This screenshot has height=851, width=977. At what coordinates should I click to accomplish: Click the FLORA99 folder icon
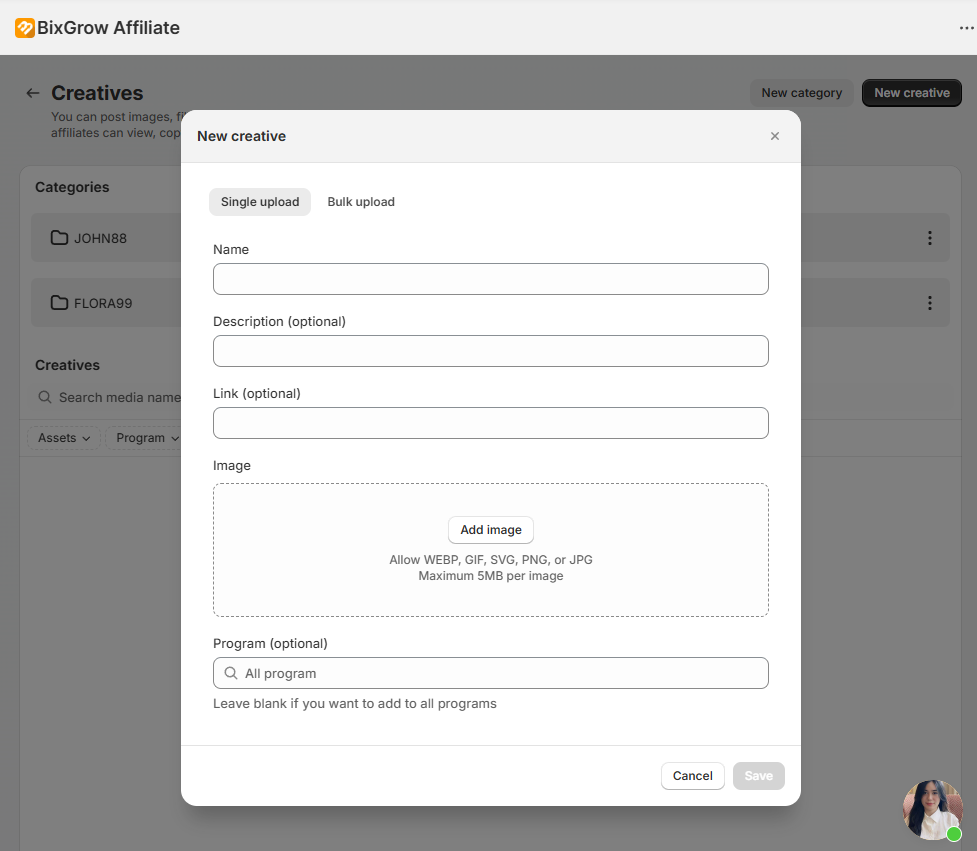tap(59, 303)
